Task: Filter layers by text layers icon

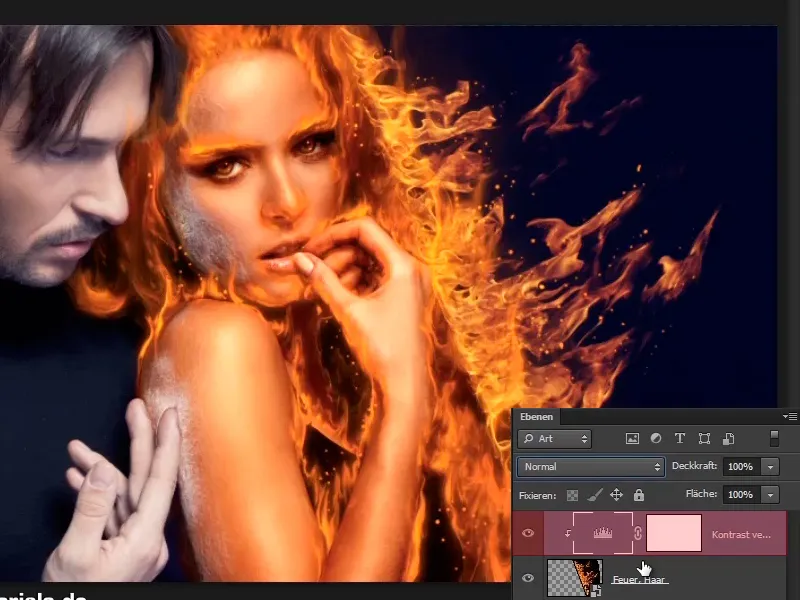Action: (680, 439)
